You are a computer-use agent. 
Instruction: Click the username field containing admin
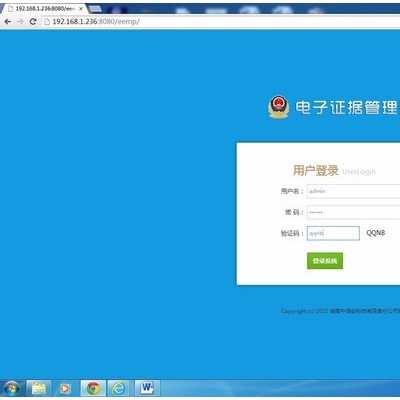[x=353, y=191]
